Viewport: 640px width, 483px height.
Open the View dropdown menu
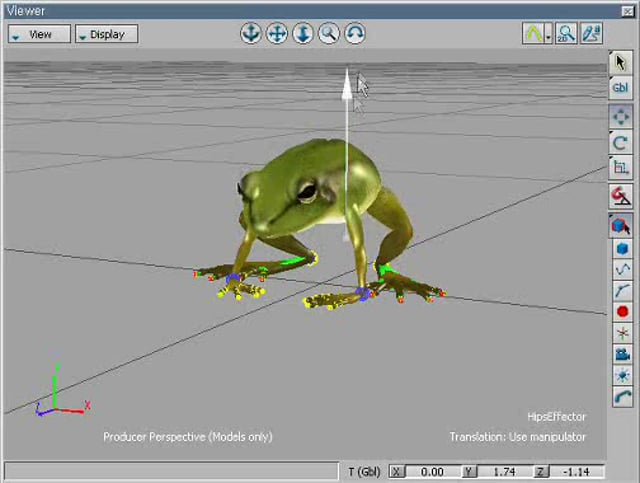point(39,34)
